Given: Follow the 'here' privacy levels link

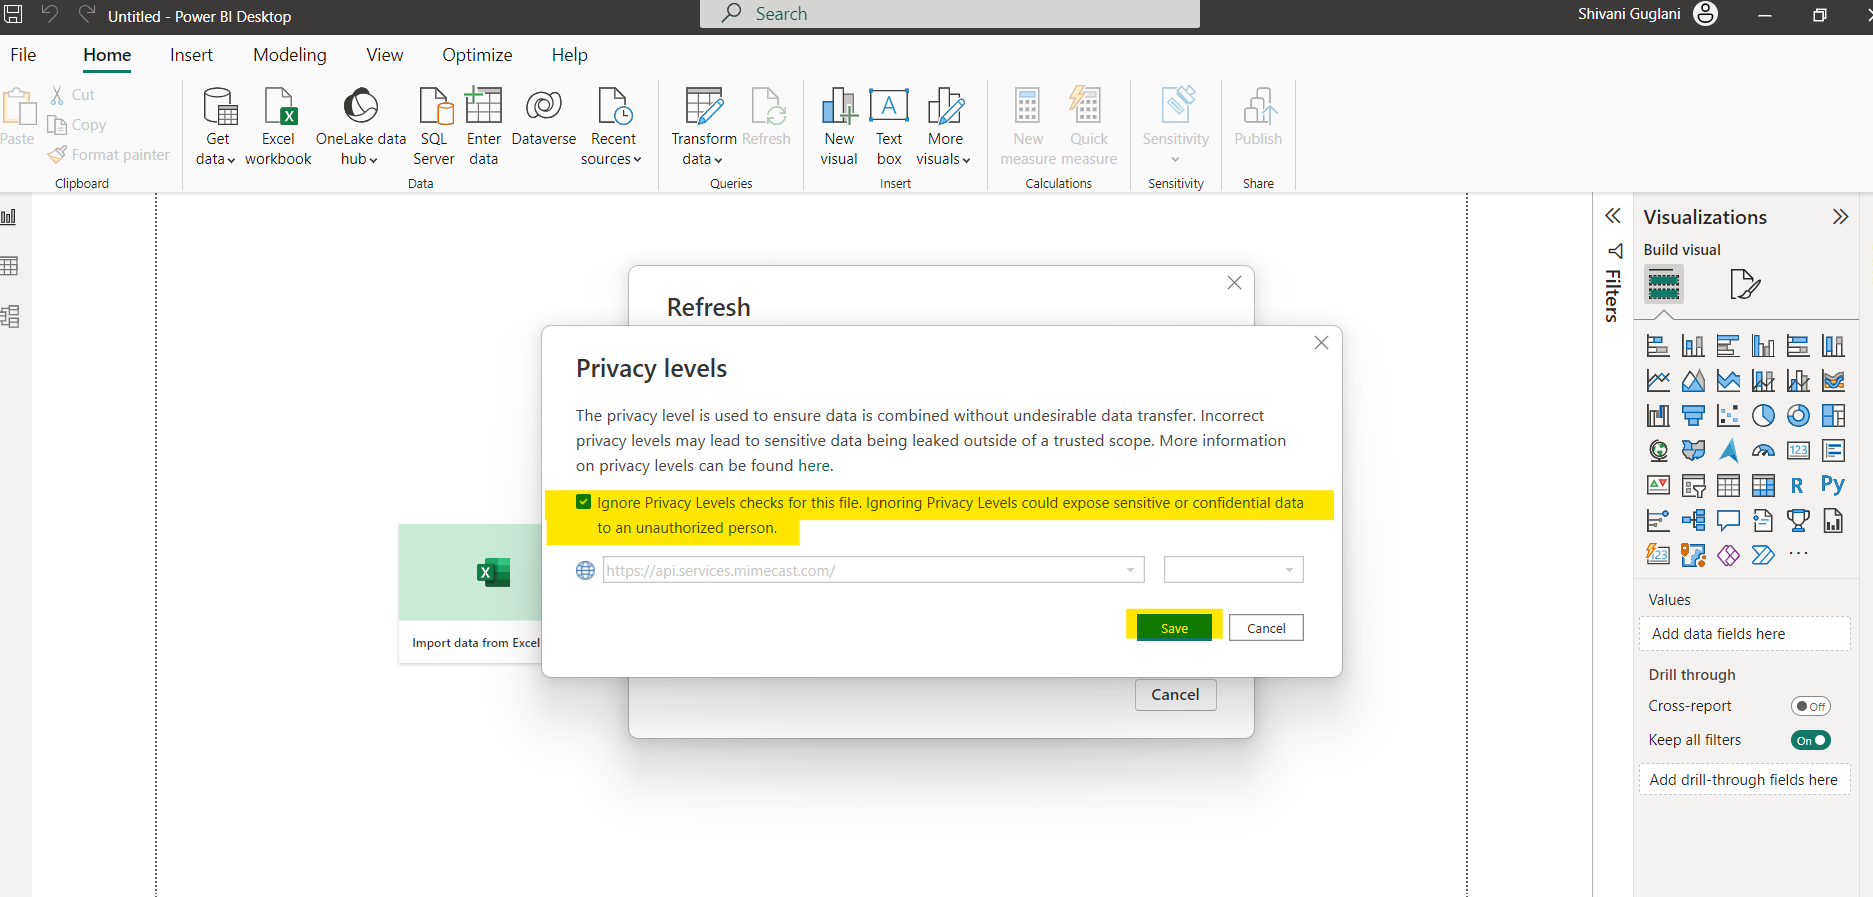Looking at the screenshot, I should (x=813, y=466).
